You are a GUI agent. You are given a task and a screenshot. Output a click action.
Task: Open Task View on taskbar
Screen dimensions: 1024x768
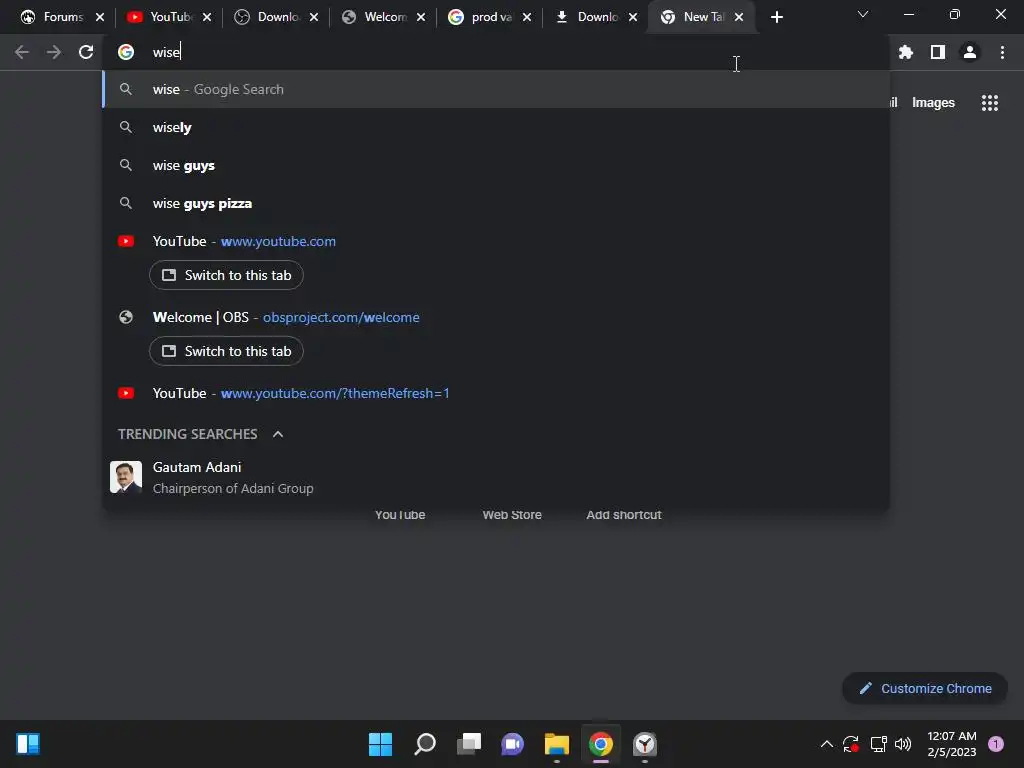point(469,744)
